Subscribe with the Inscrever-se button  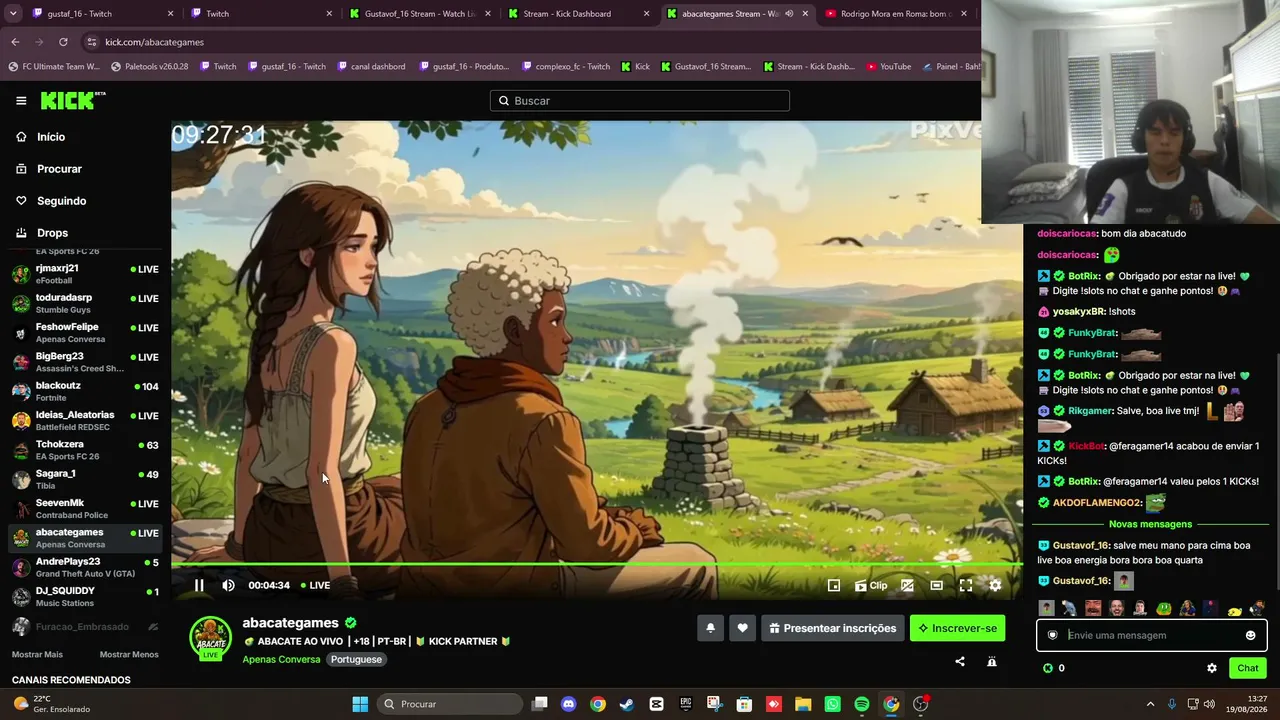point(957,628)
